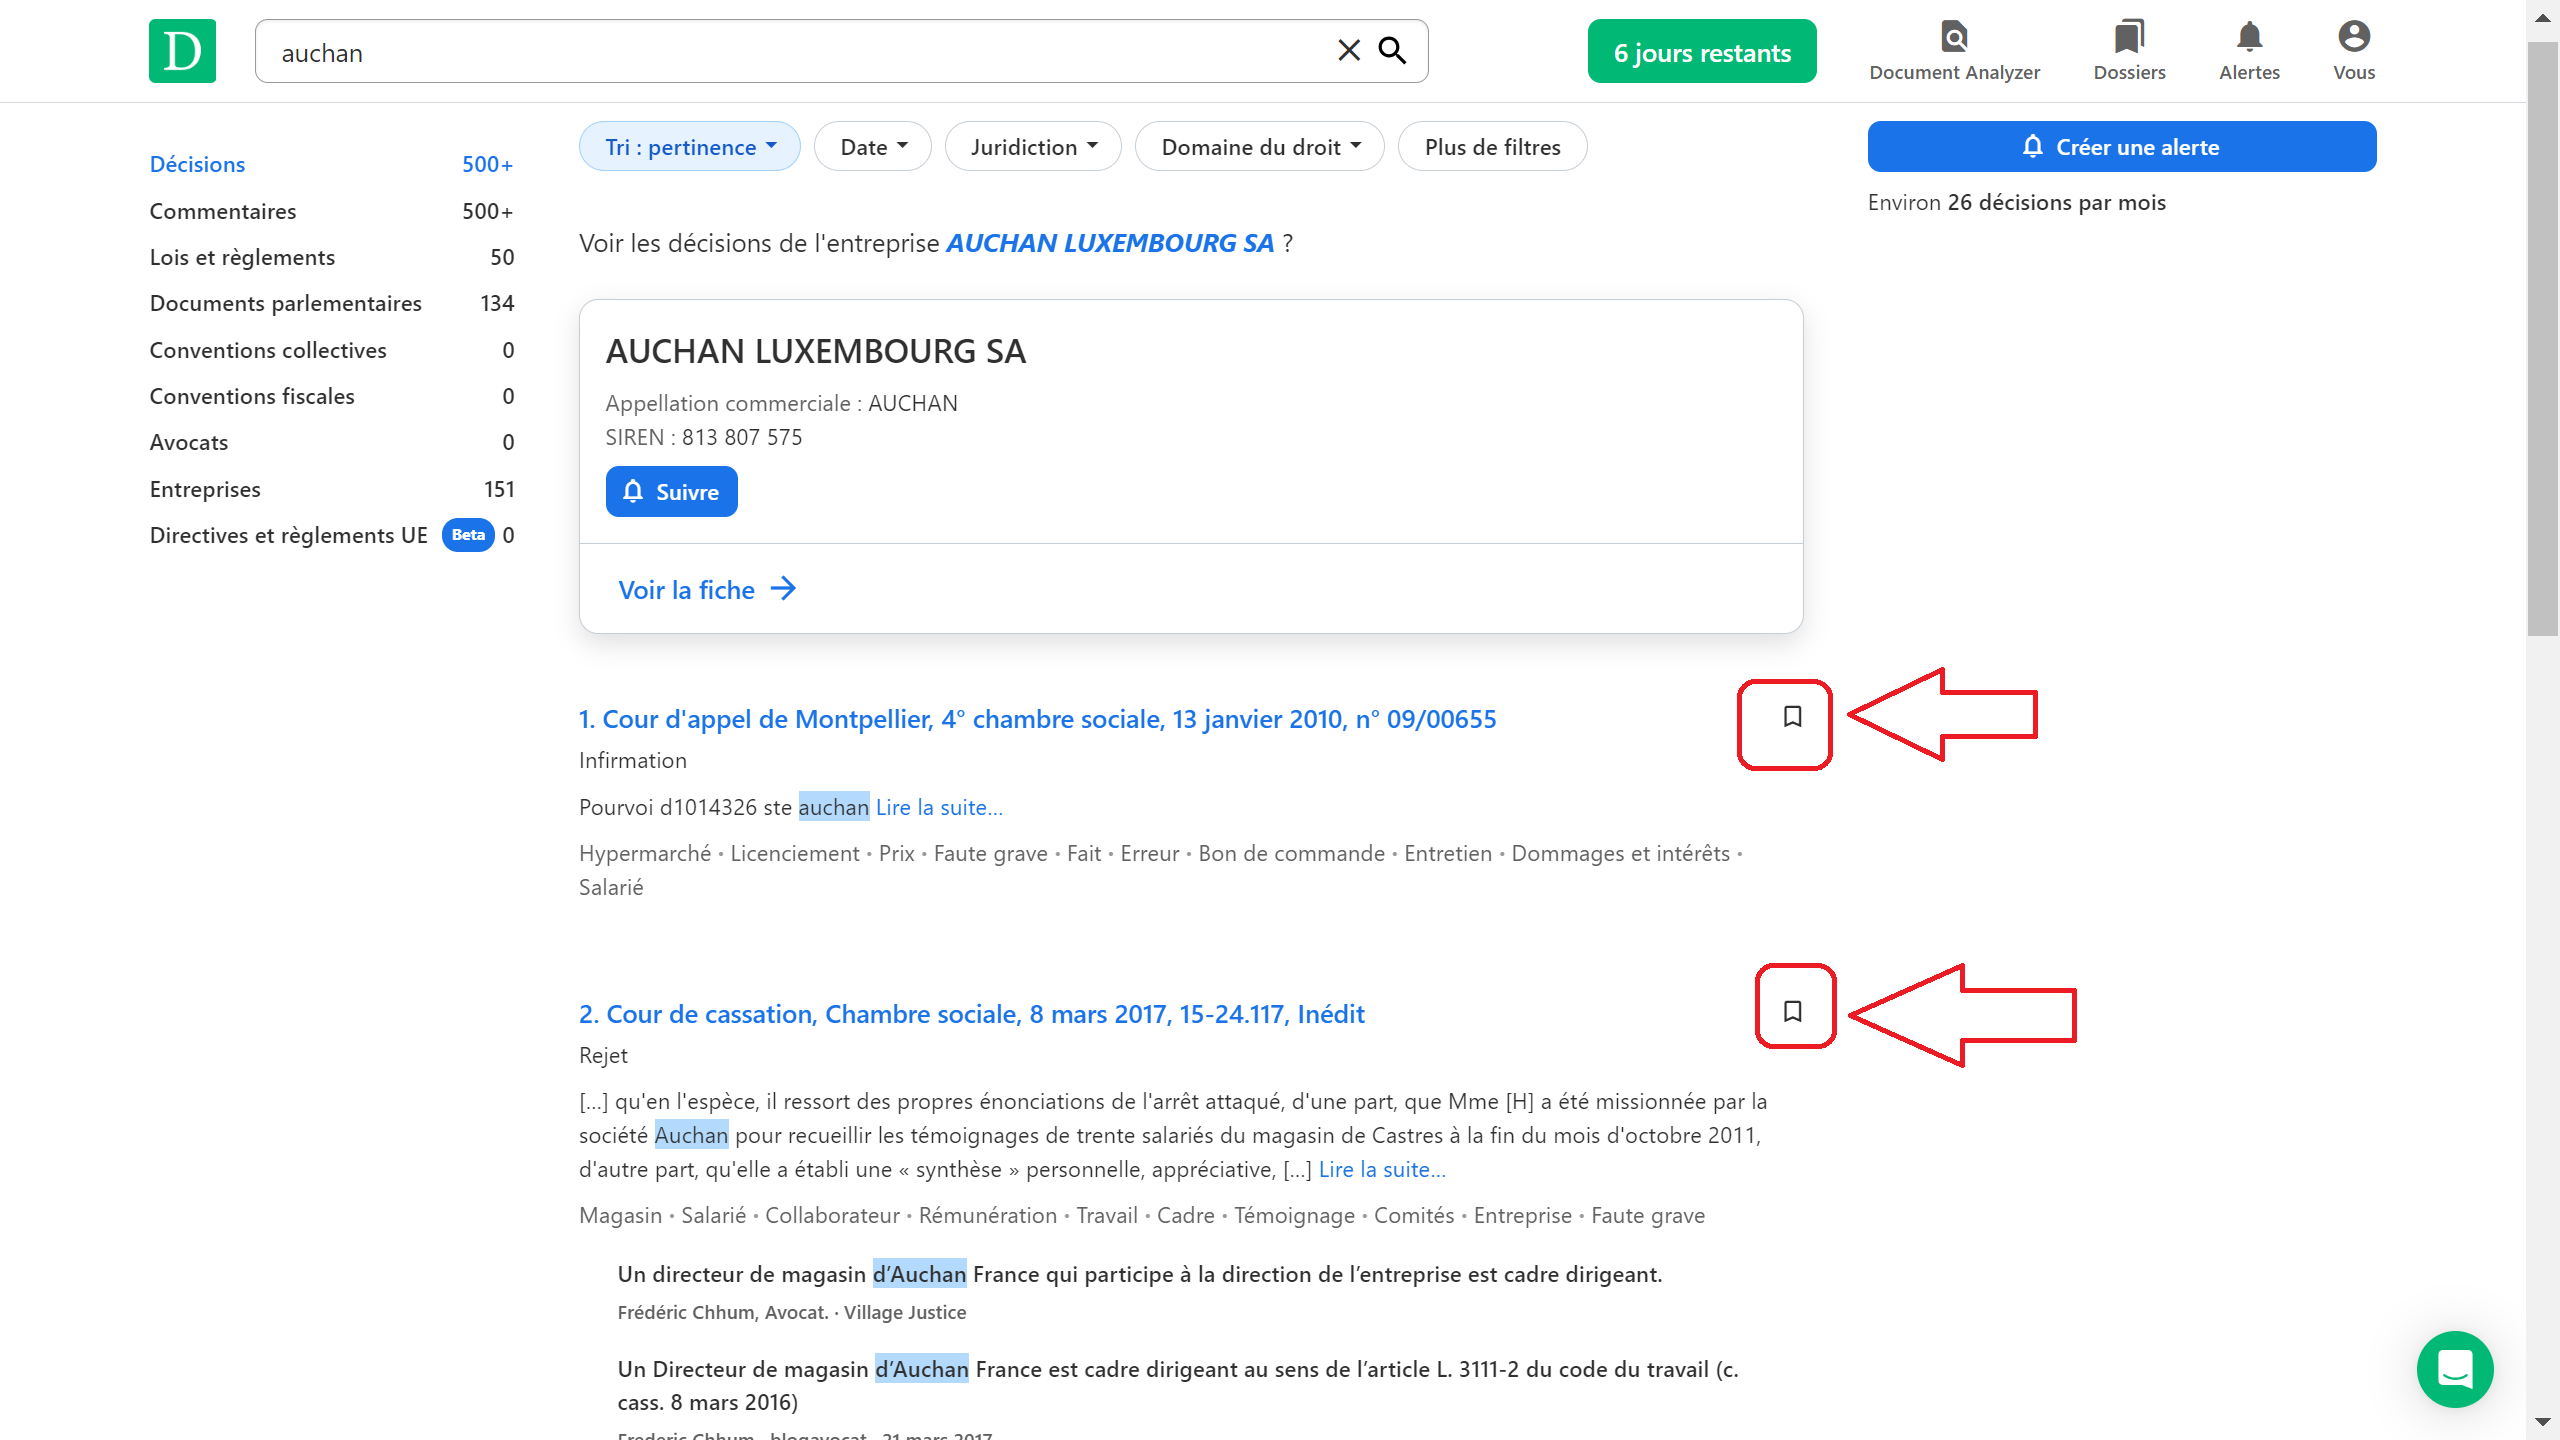2560x1440 pixels.
Task: Bookmark the Cour d'appel de Montpellier decision
Action: (x=1792, y=717)
